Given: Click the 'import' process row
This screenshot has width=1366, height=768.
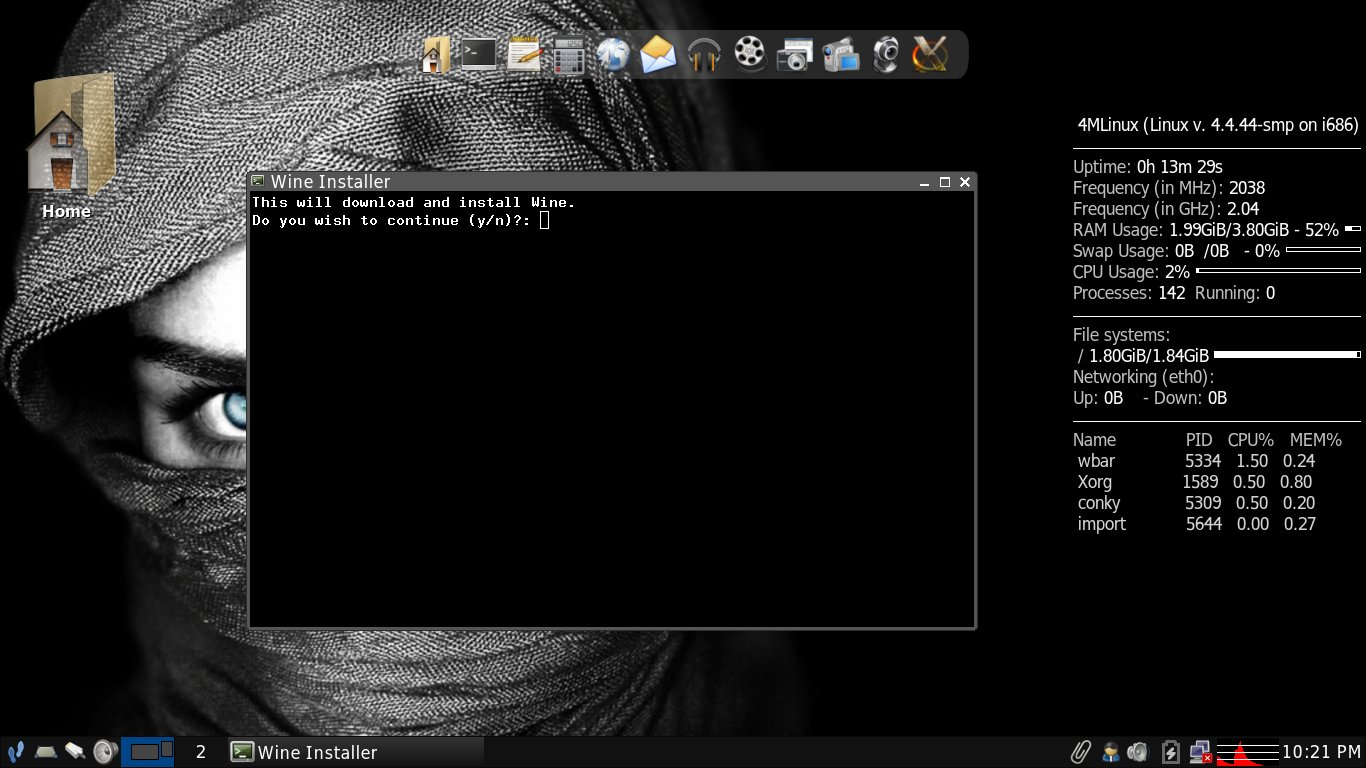Looking at the screenshot, I should [x=1196, y=524].
